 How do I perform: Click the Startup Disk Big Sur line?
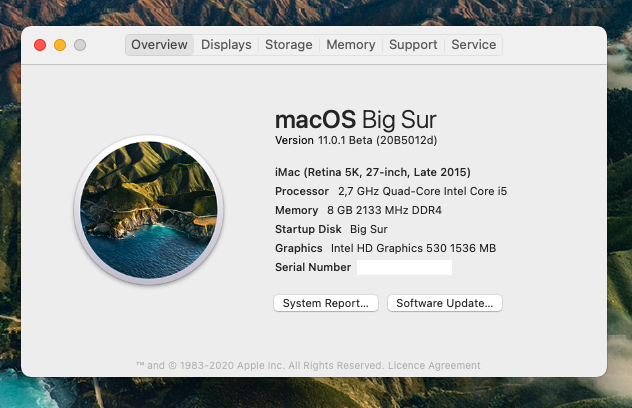pos(331,229)
